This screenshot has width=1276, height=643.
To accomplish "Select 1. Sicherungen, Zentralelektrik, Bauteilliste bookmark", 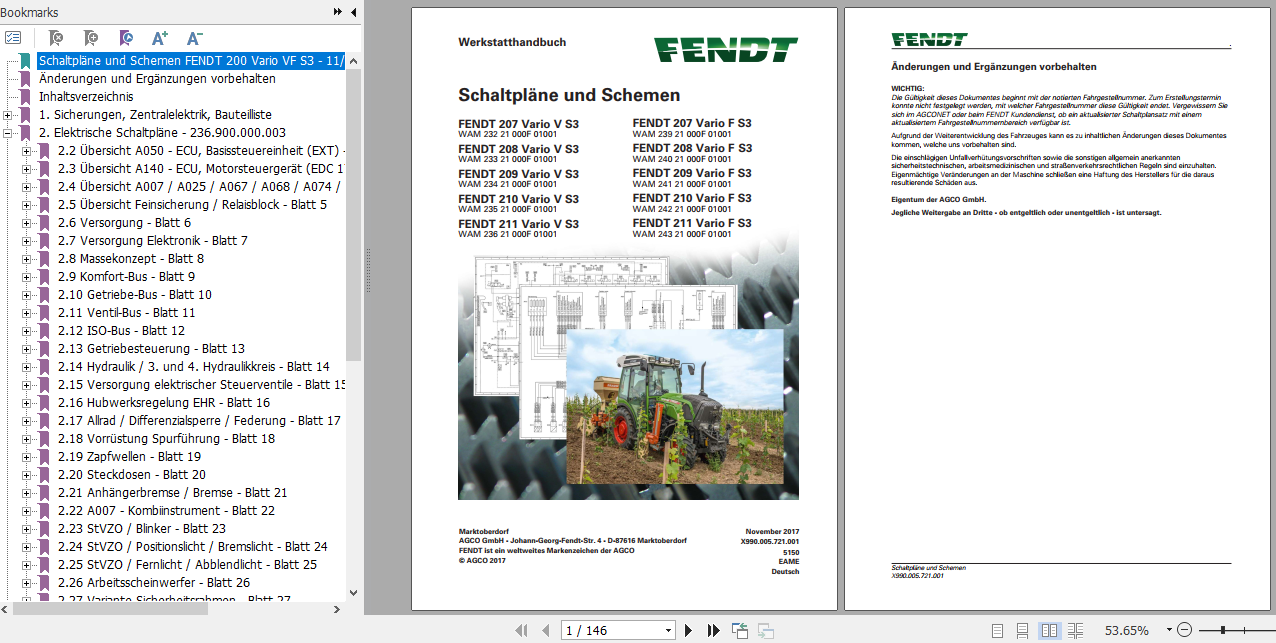I will [x=155, y=115].
